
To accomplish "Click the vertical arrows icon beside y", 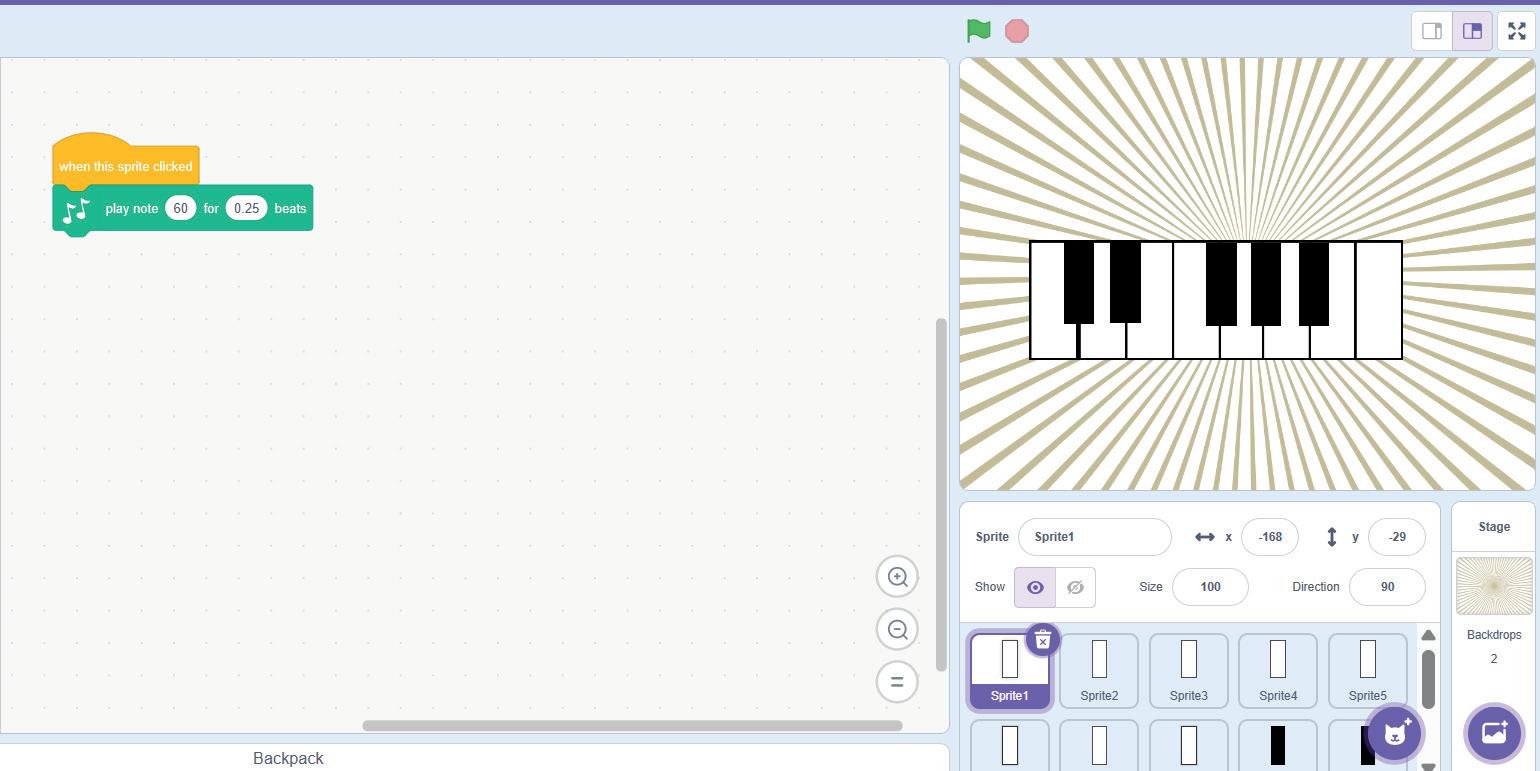I will tap(1332, 537).
